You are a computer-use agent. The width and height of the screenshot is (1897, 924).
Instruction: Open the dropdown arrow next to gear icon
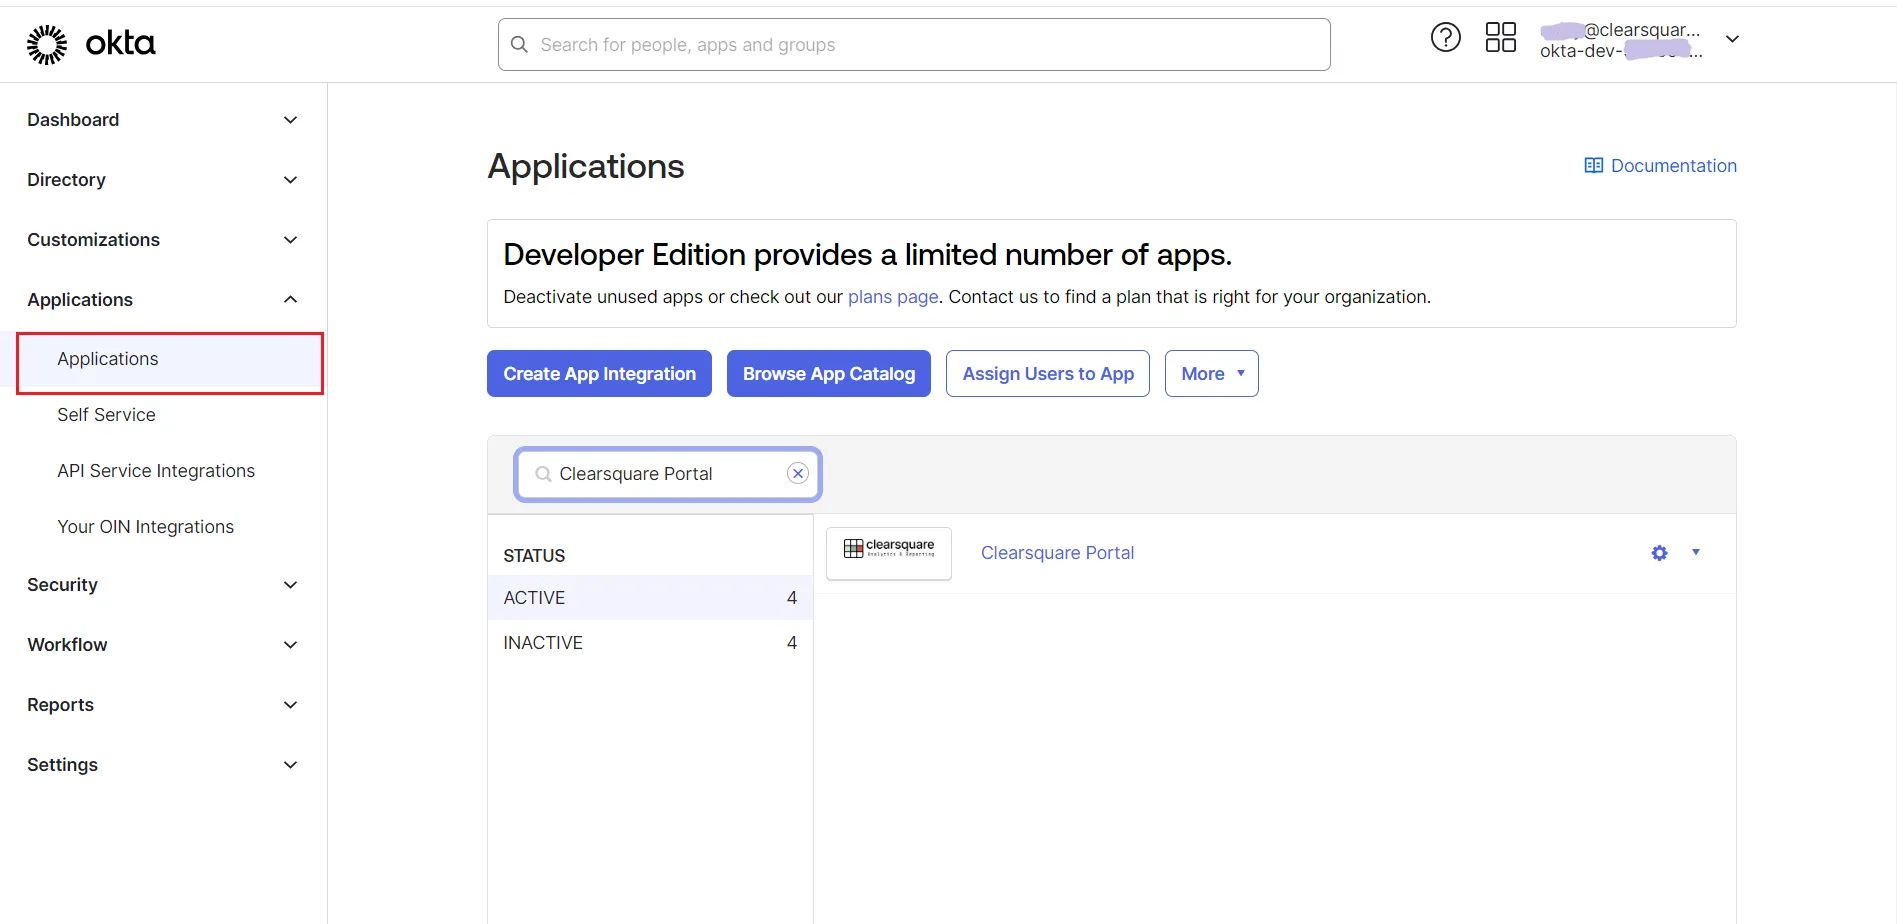coord(1696,552)
